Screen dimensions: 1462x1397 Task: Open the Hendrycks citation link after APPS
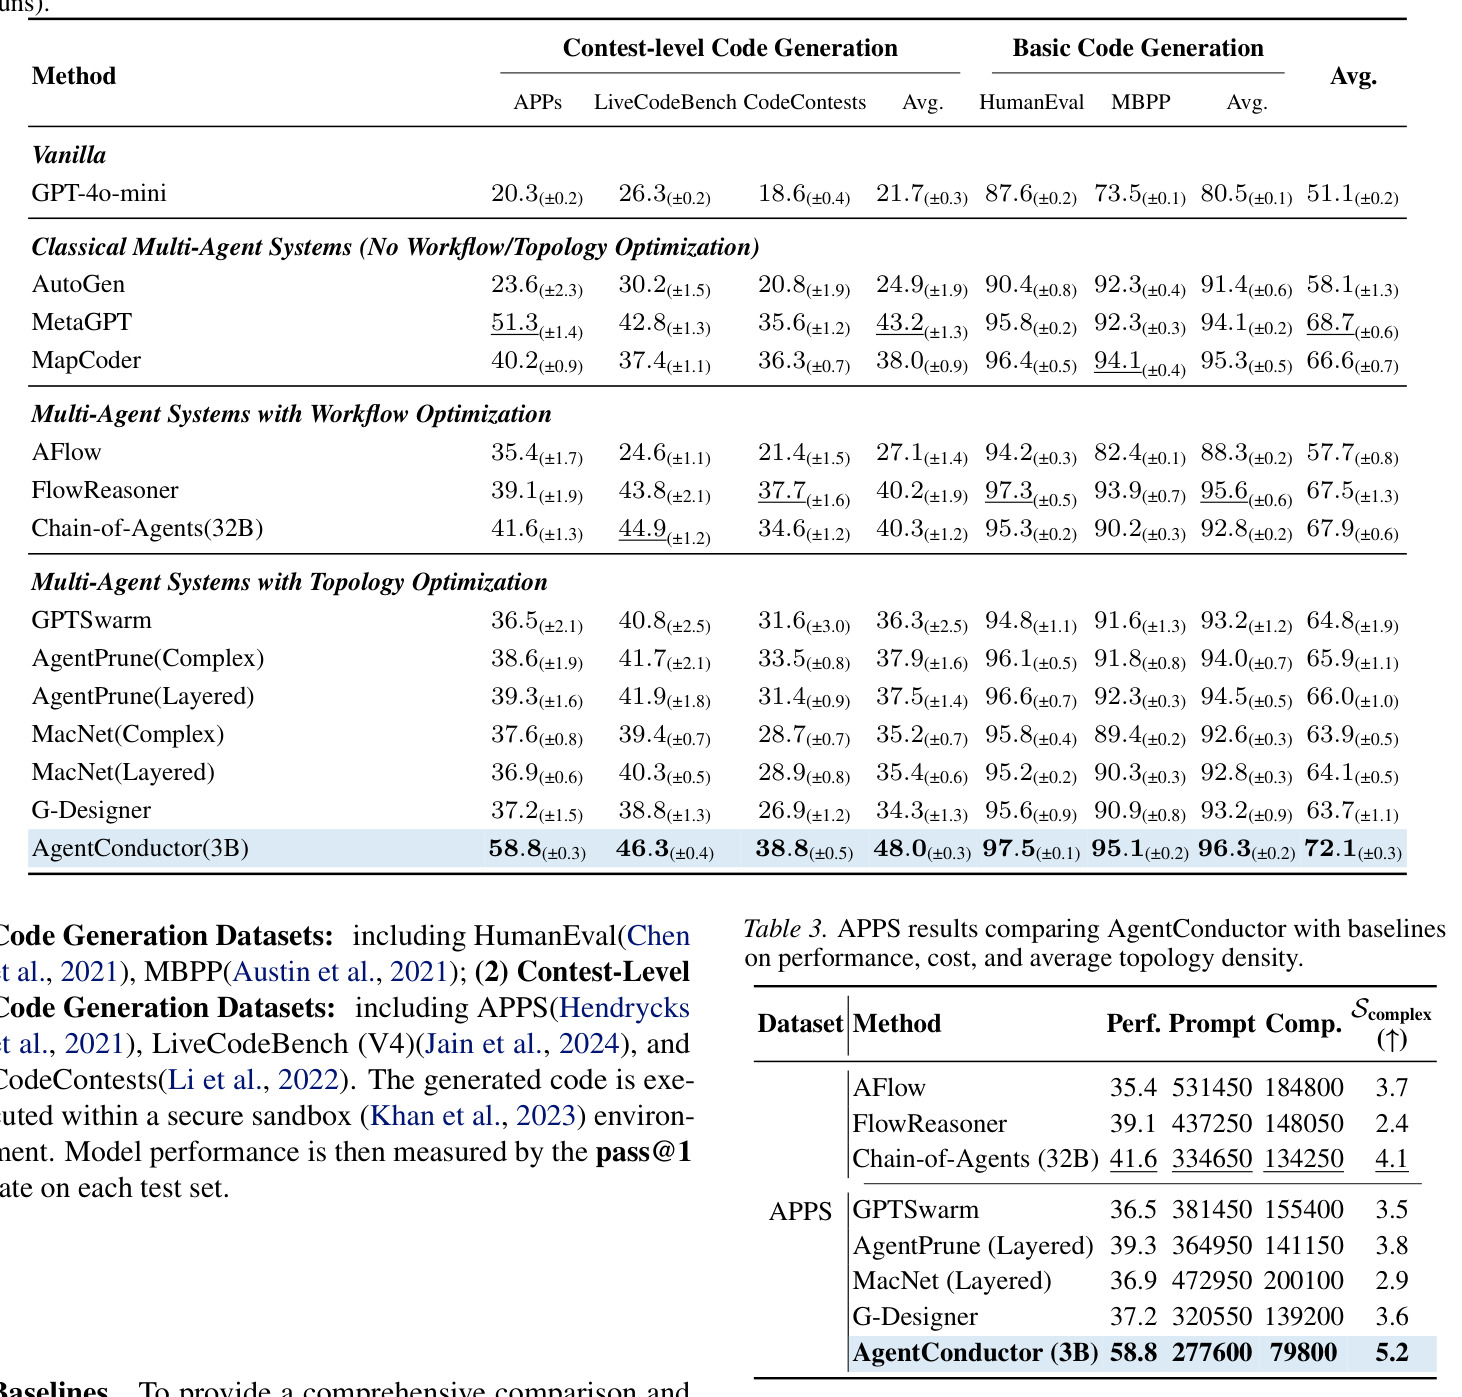coord(625,1008)
